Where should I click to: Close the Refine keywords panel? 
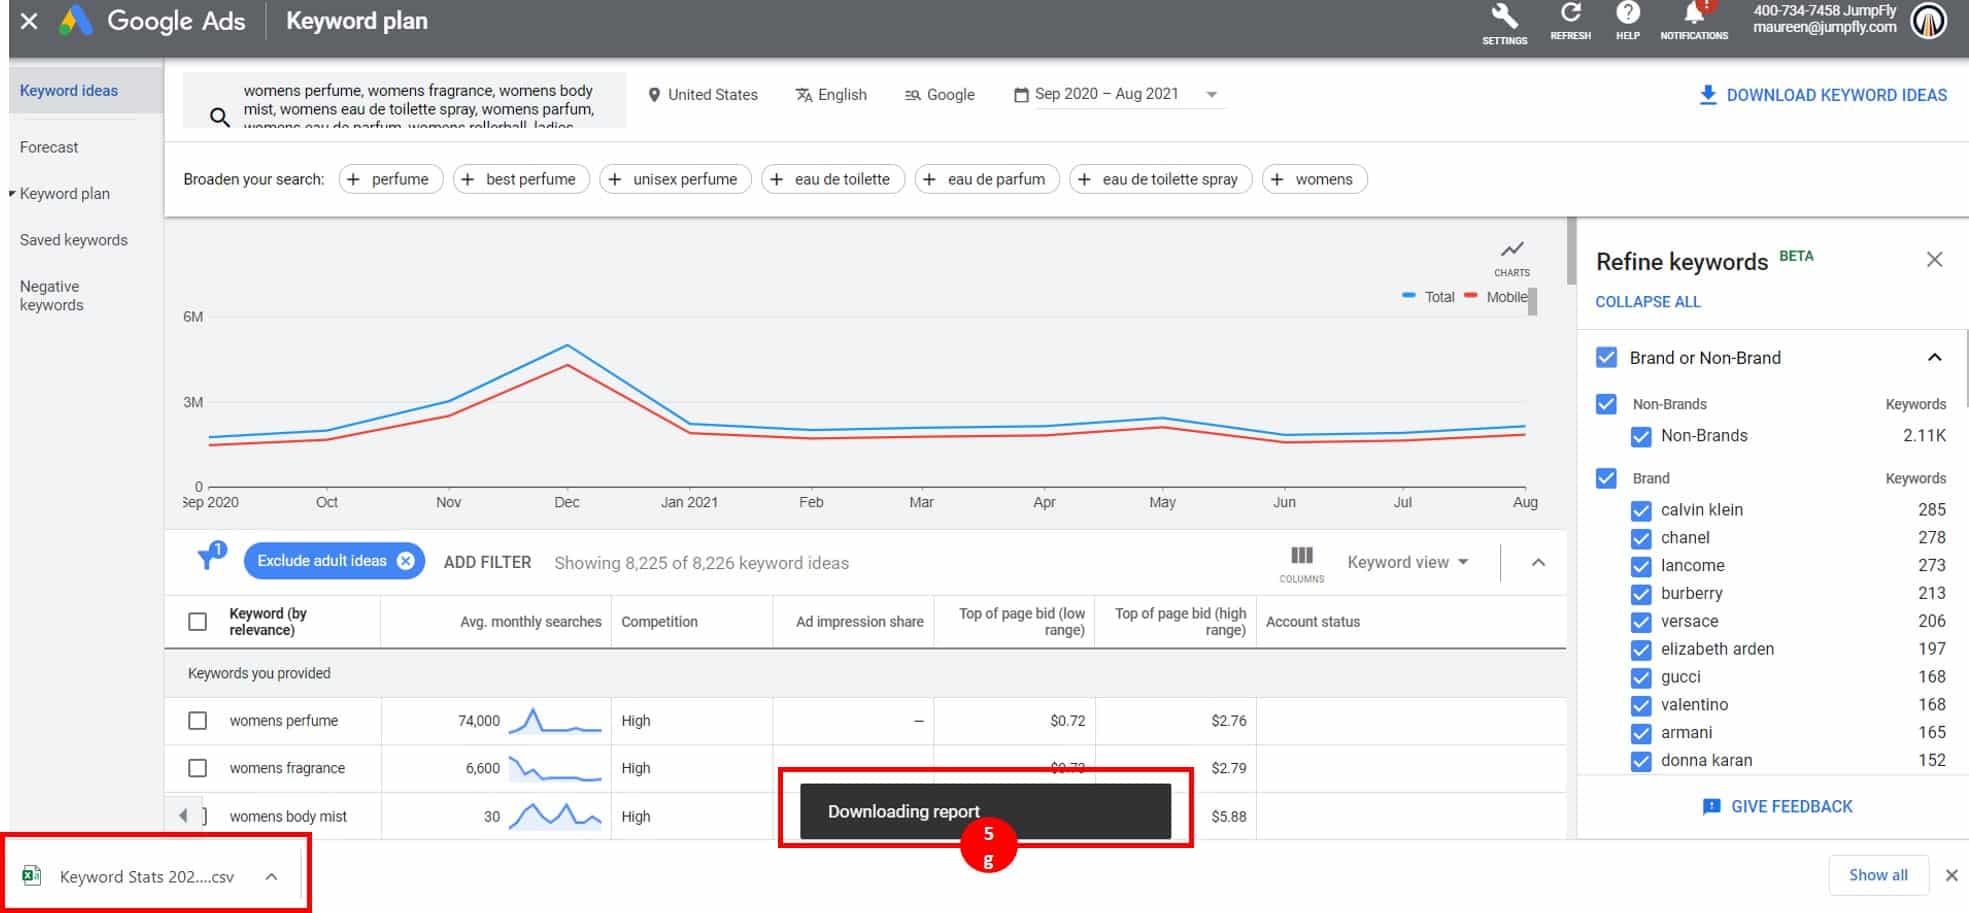[1935, 260]
